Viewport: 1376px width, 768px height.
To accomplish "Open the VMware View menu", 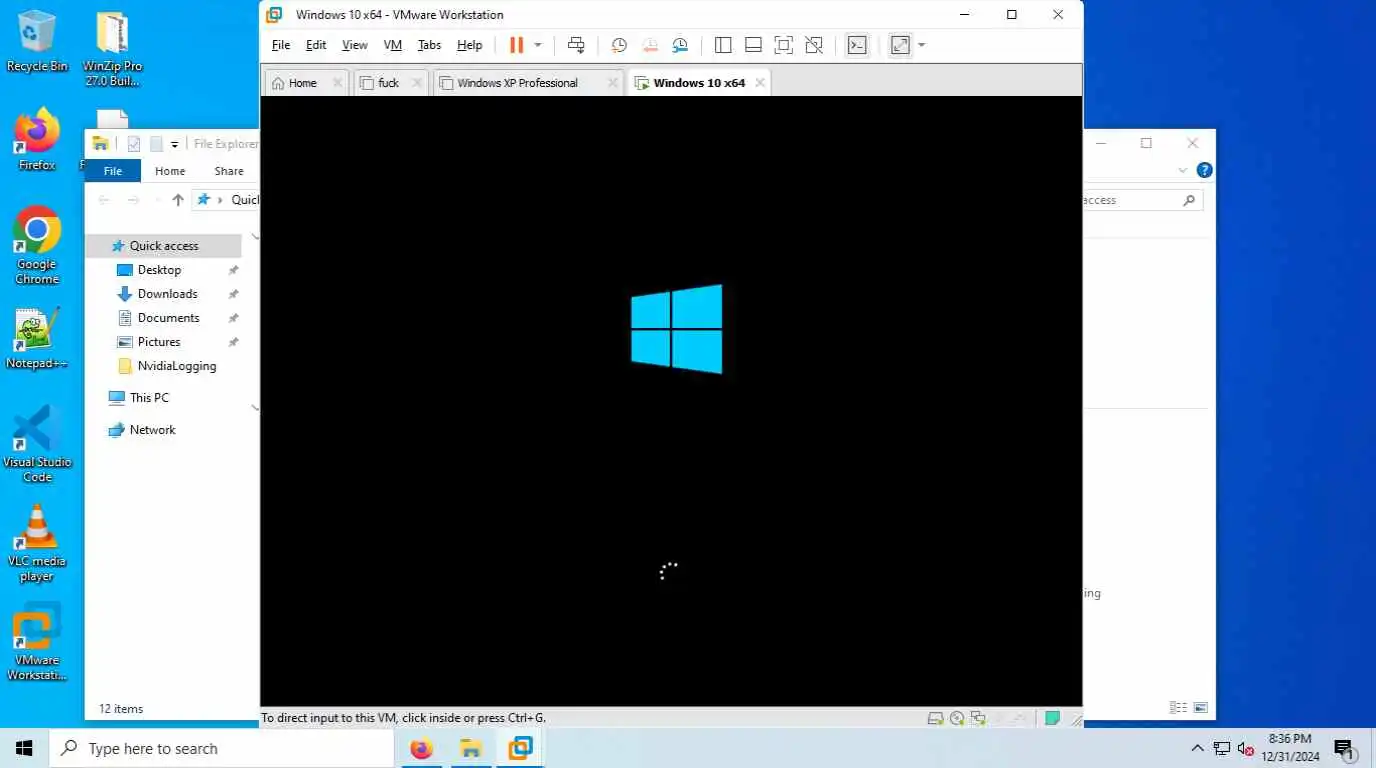I will point(355,45).
